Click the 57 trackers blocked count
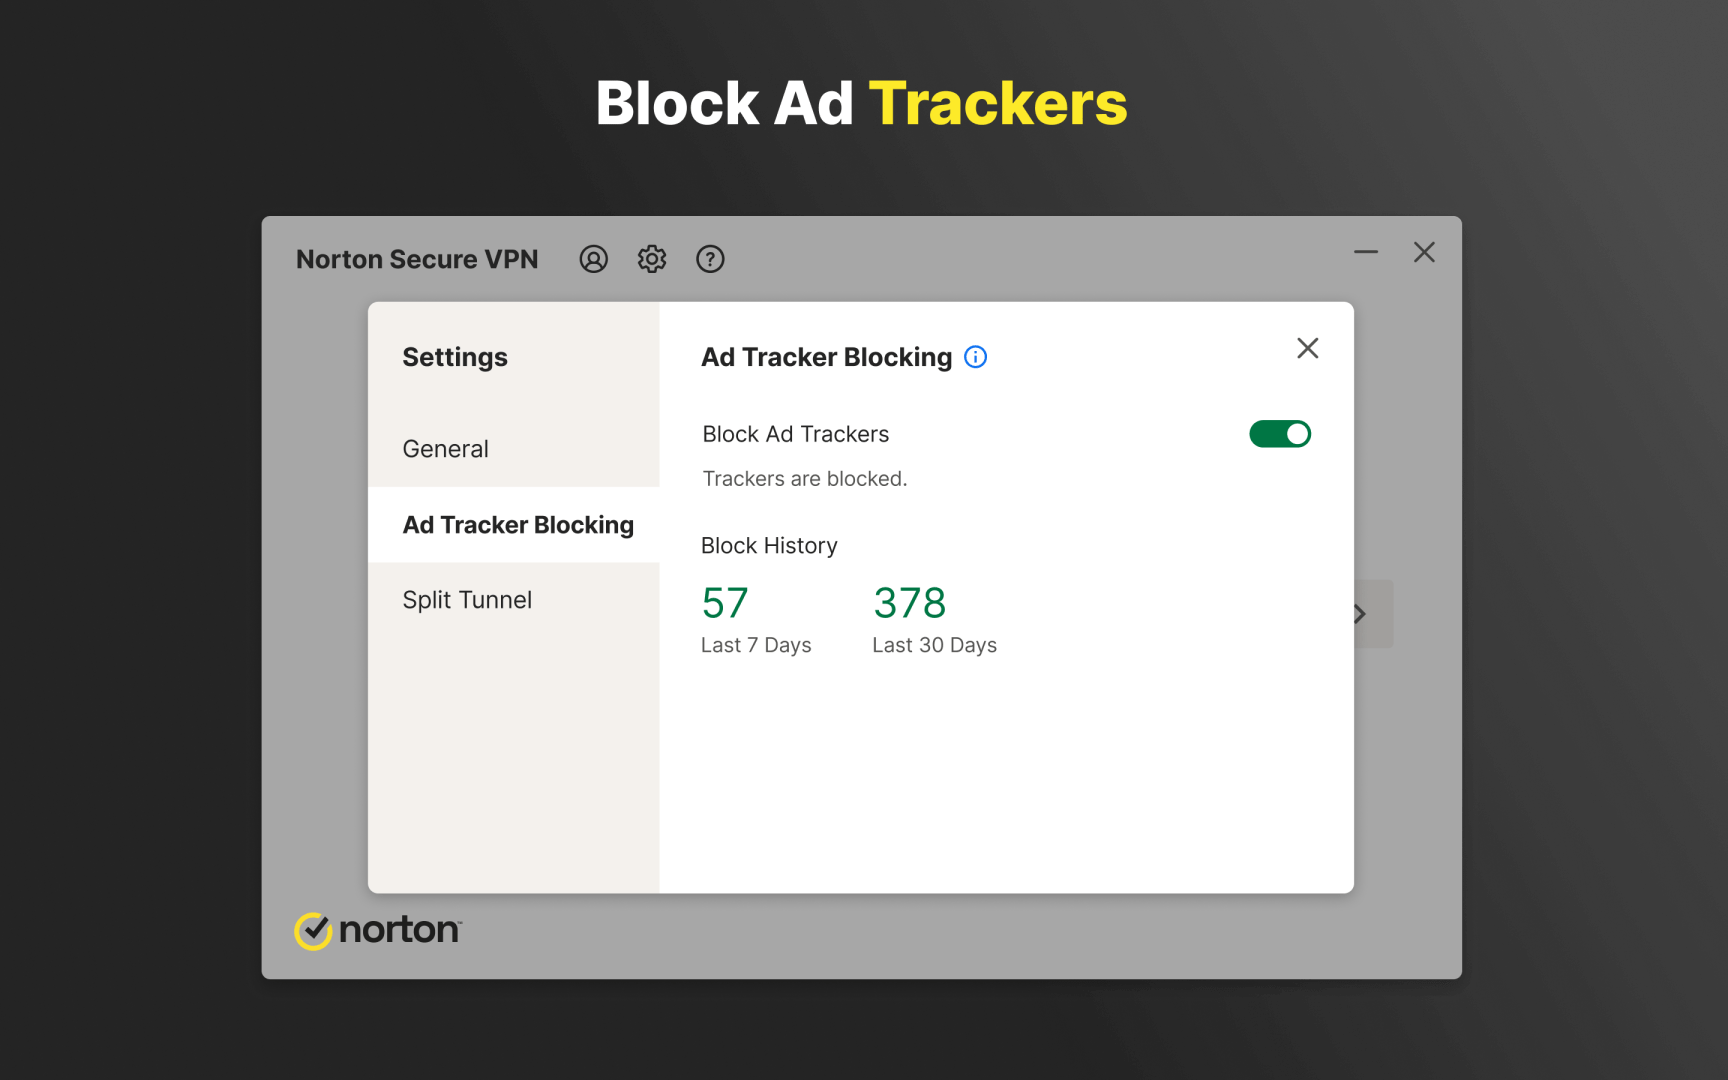Screen dimensions: 1728x1080 click(x=725, y=603)
